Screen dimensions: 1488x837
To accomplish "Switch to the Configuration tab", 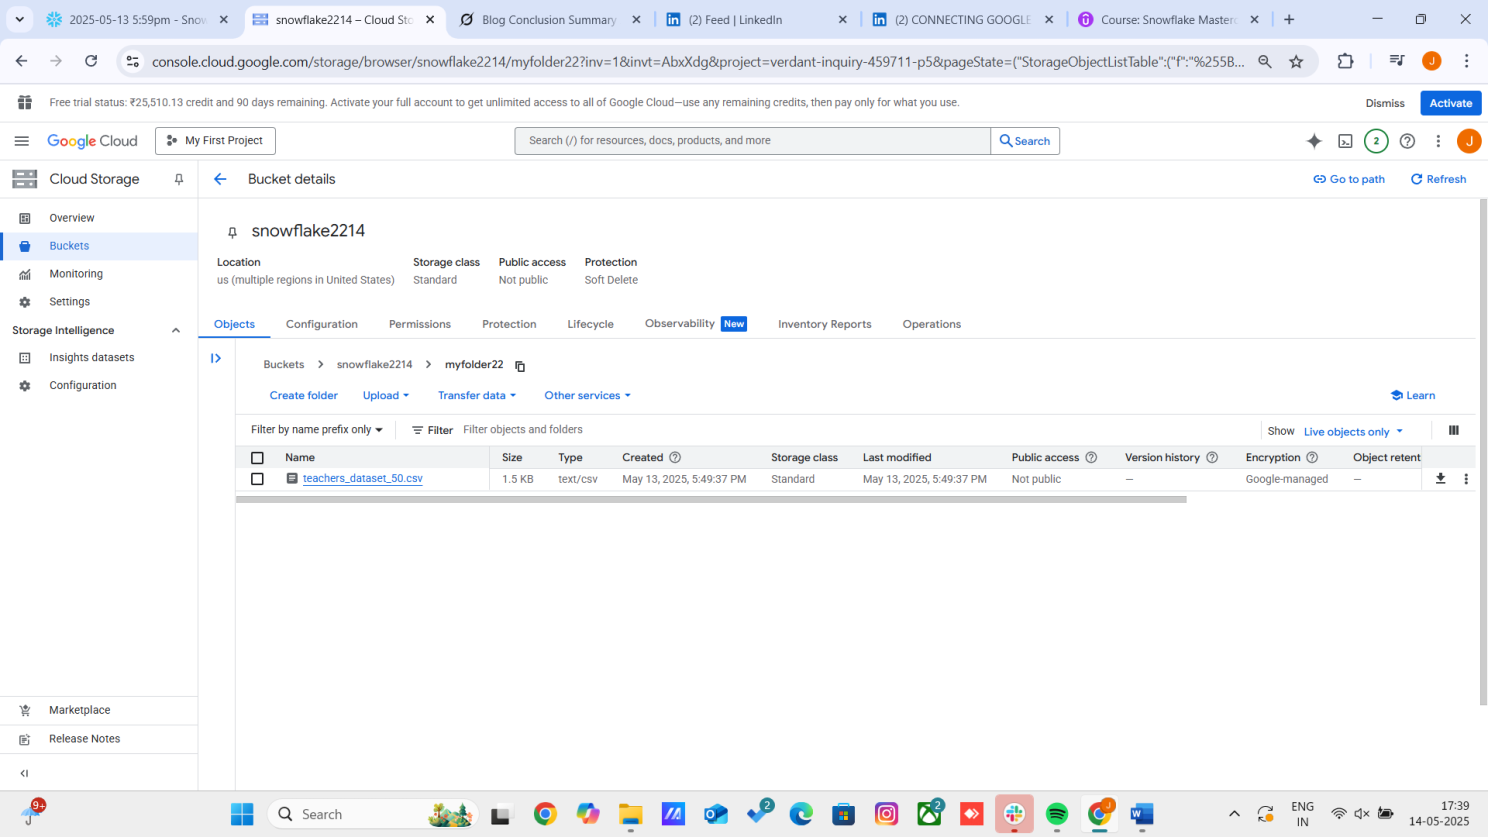I will 321,324.
